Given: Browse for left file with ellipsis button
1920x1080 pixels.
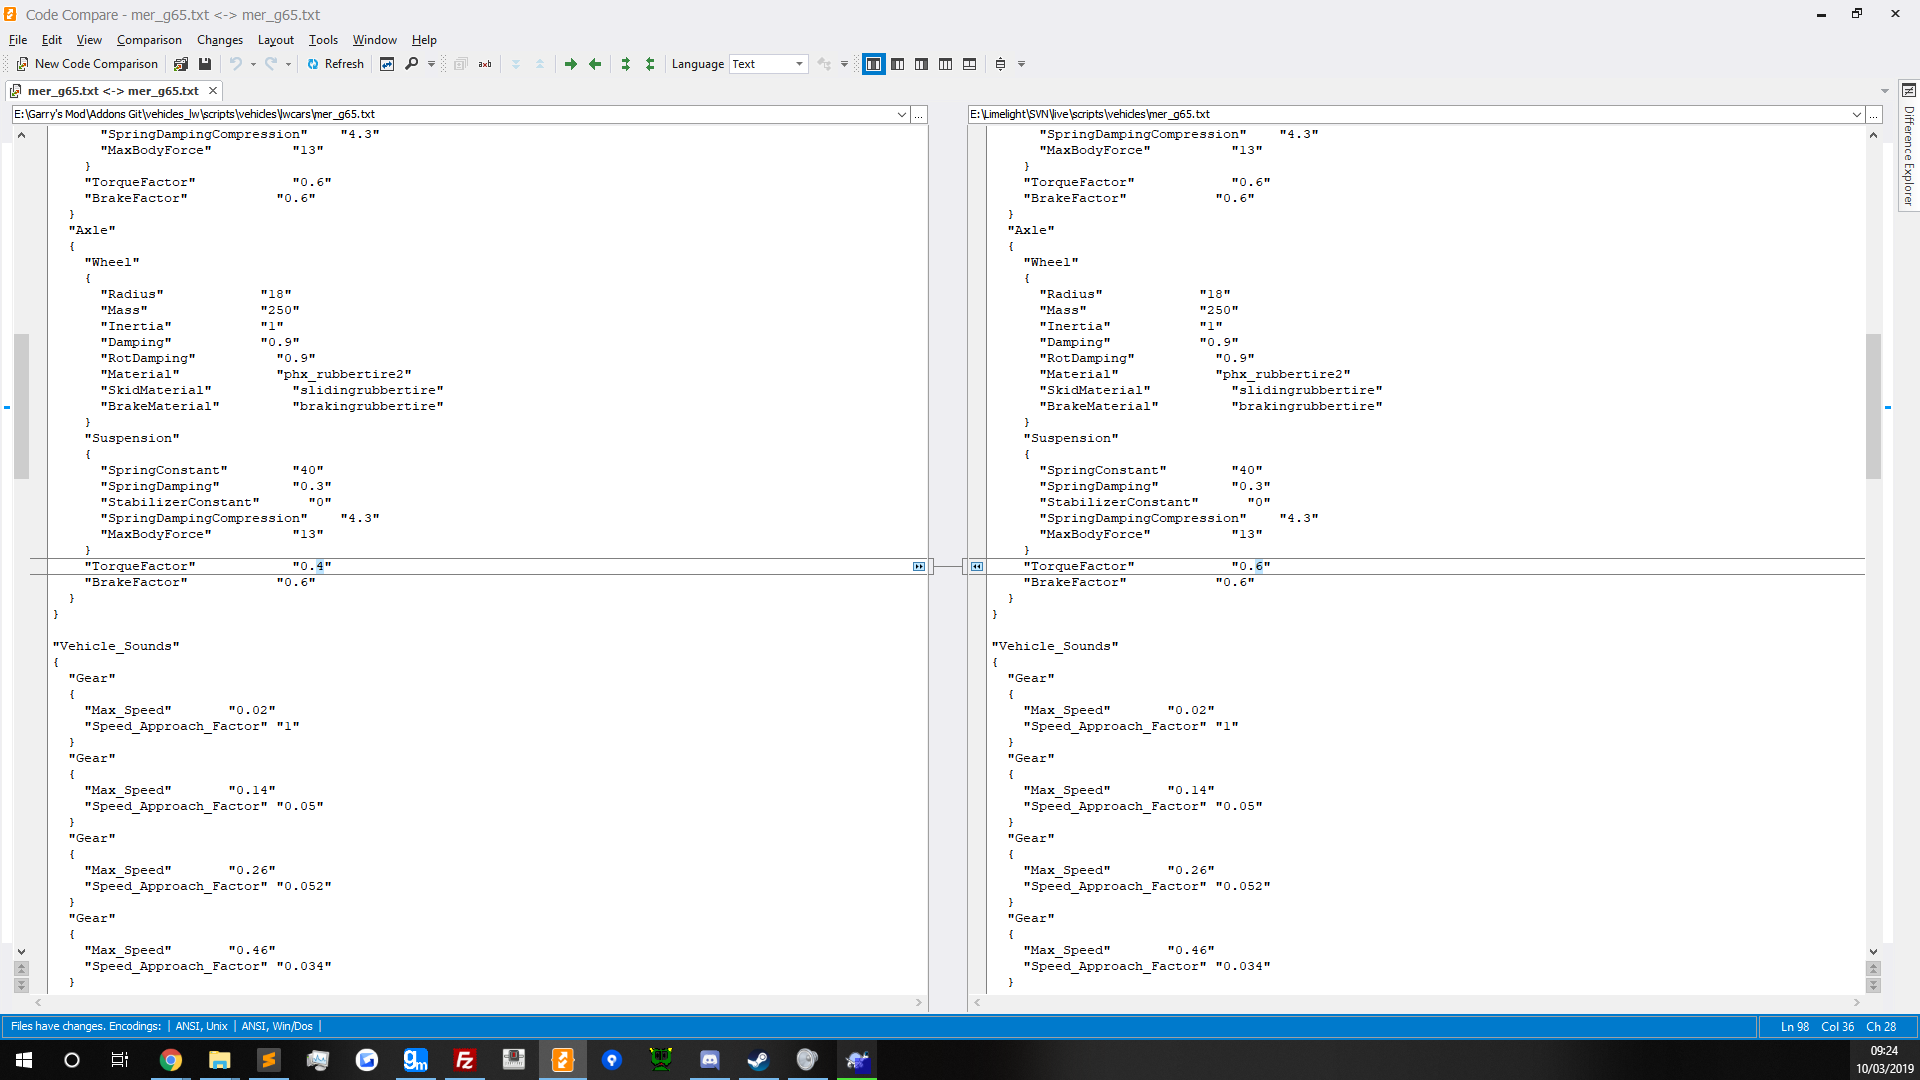Looking at the screenshot, I should click(919, 115).
